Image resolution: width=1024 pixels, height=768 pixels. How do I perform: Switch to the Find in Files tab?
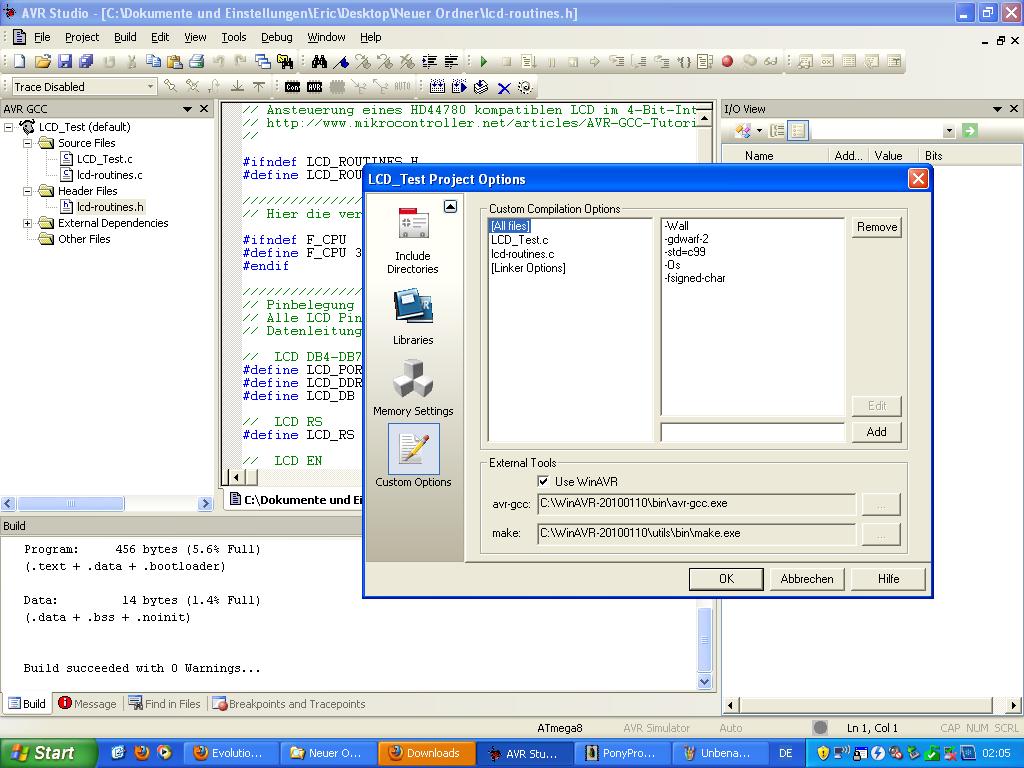[x=165, y=703]
